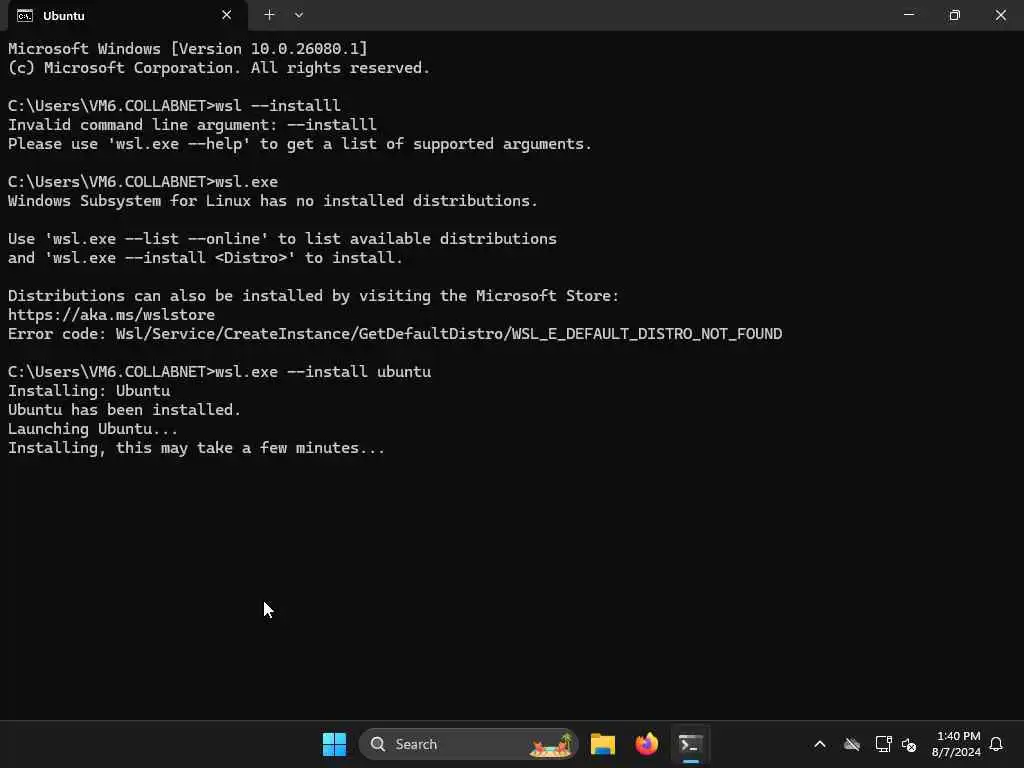Click the terminal icon in the Ubuntu tab
Image resolution: width=1024 pixels, height=768 pixels.
(25, 16)
